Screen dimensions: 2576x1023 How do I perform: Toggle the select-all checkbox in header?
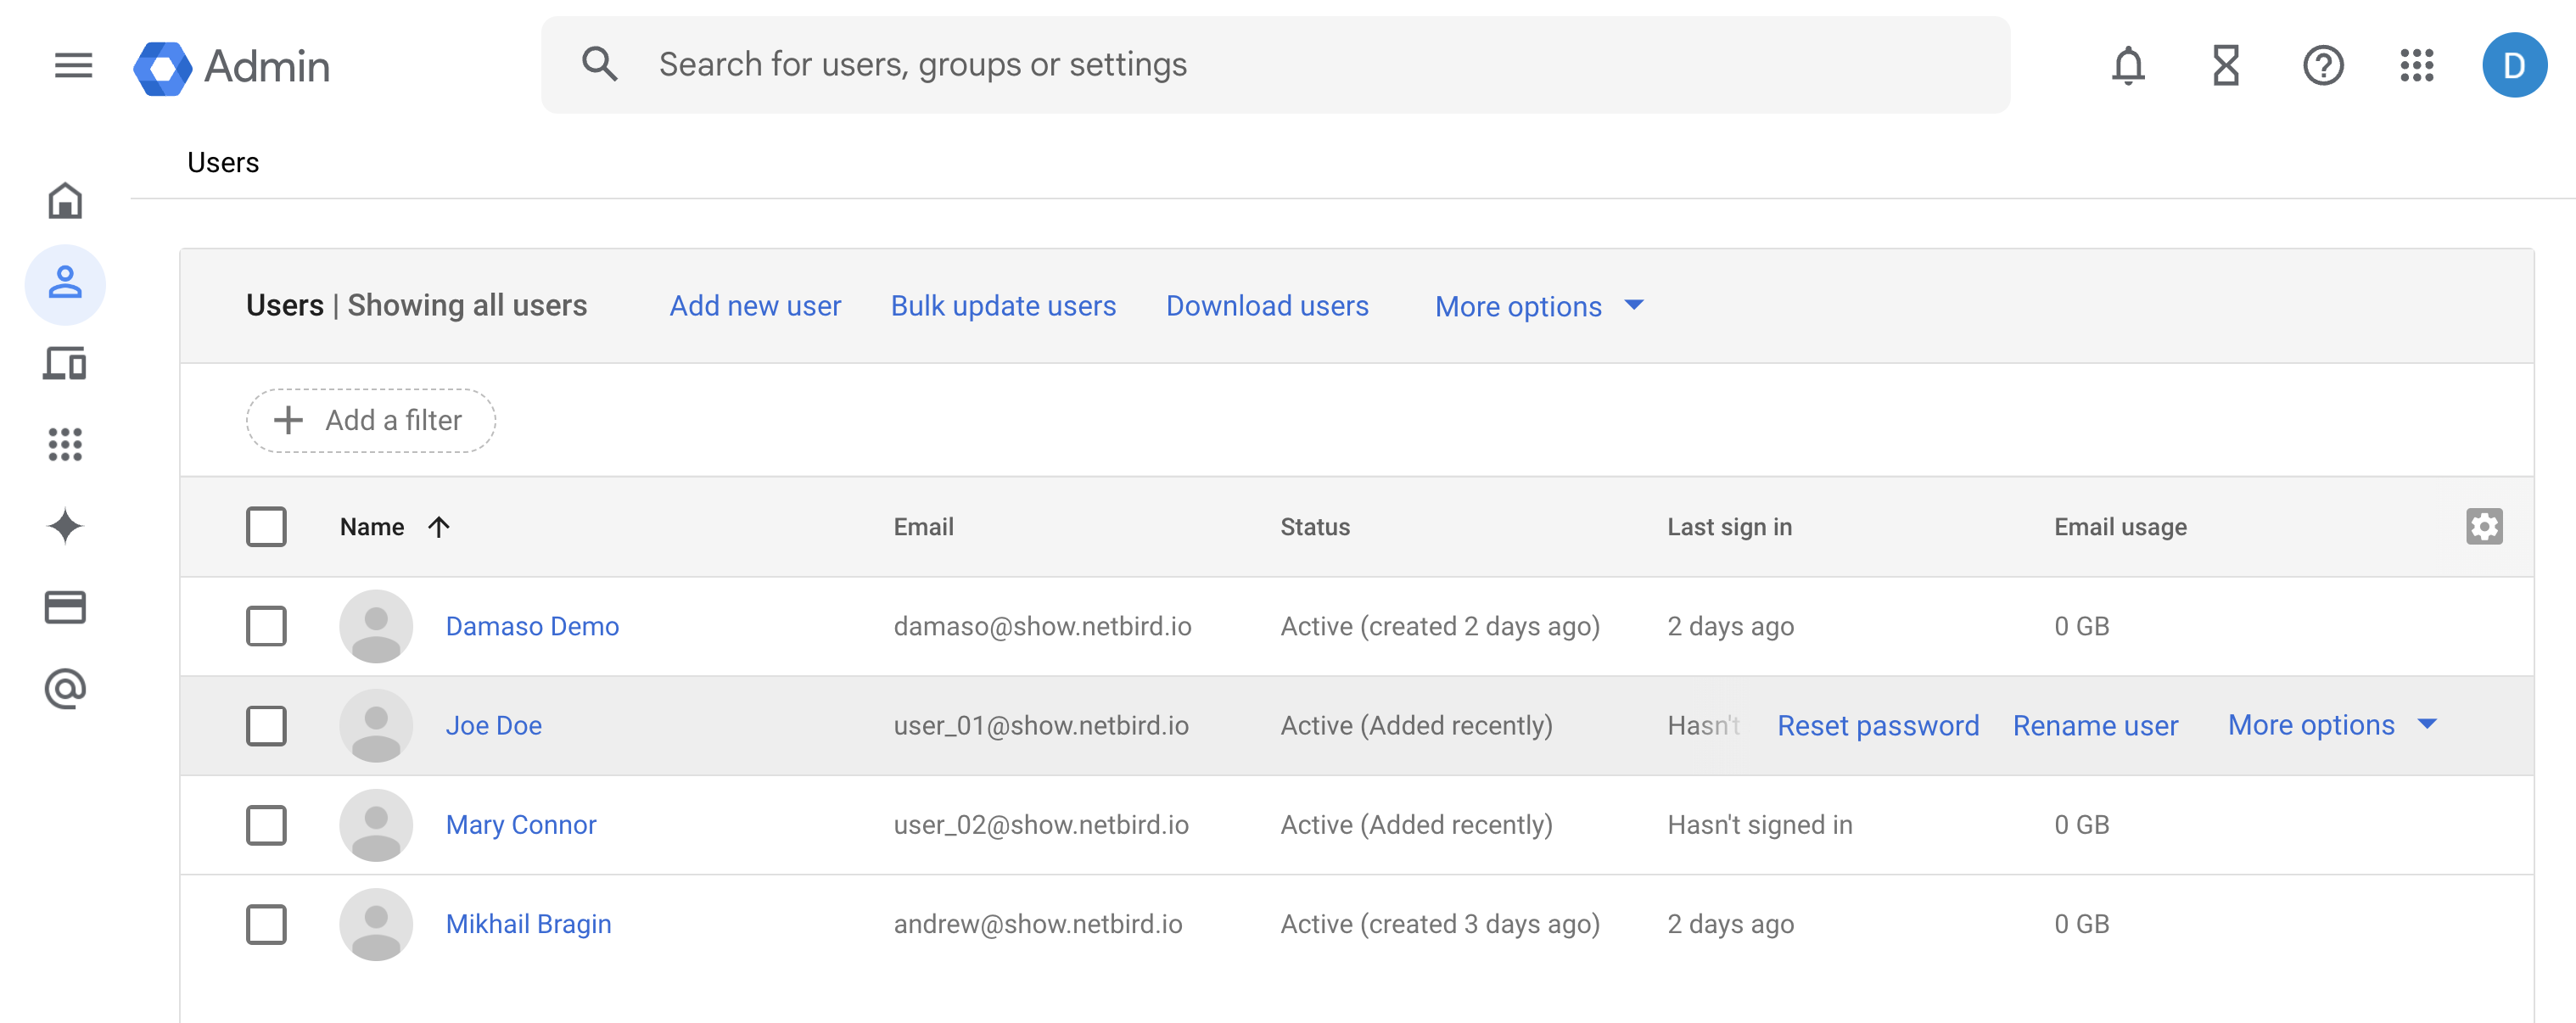[x=266, y=526]
